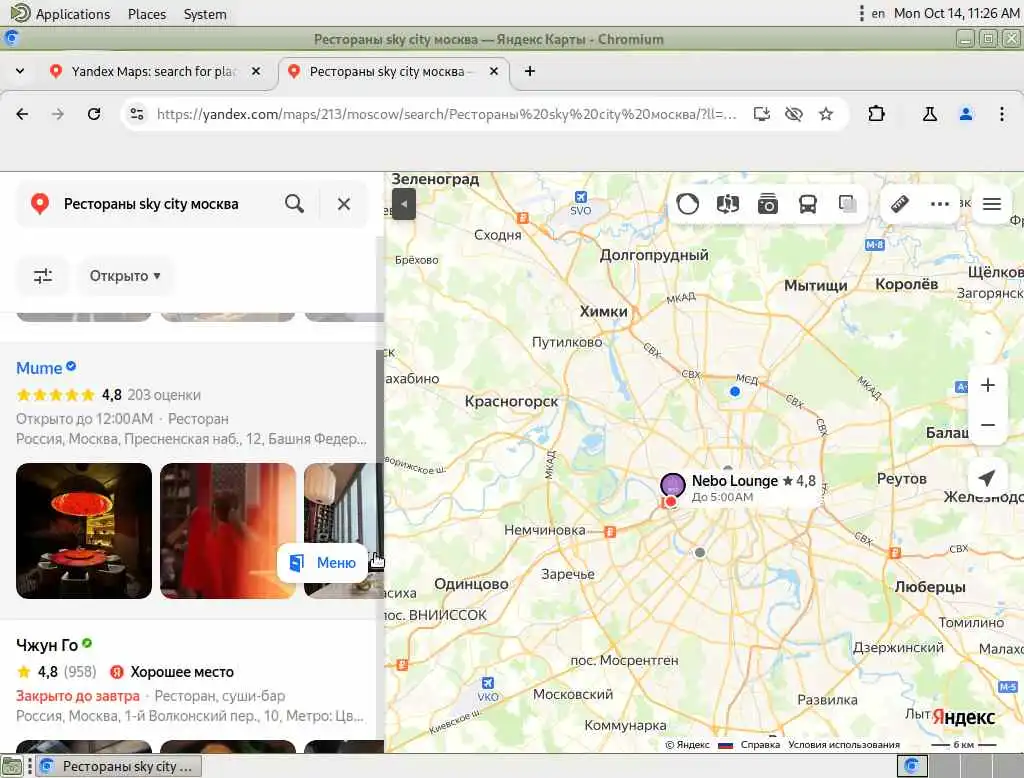Click the SVO airport icon
The height and width of the screenshot is (778, 1024).
click(x=581, y=197)
